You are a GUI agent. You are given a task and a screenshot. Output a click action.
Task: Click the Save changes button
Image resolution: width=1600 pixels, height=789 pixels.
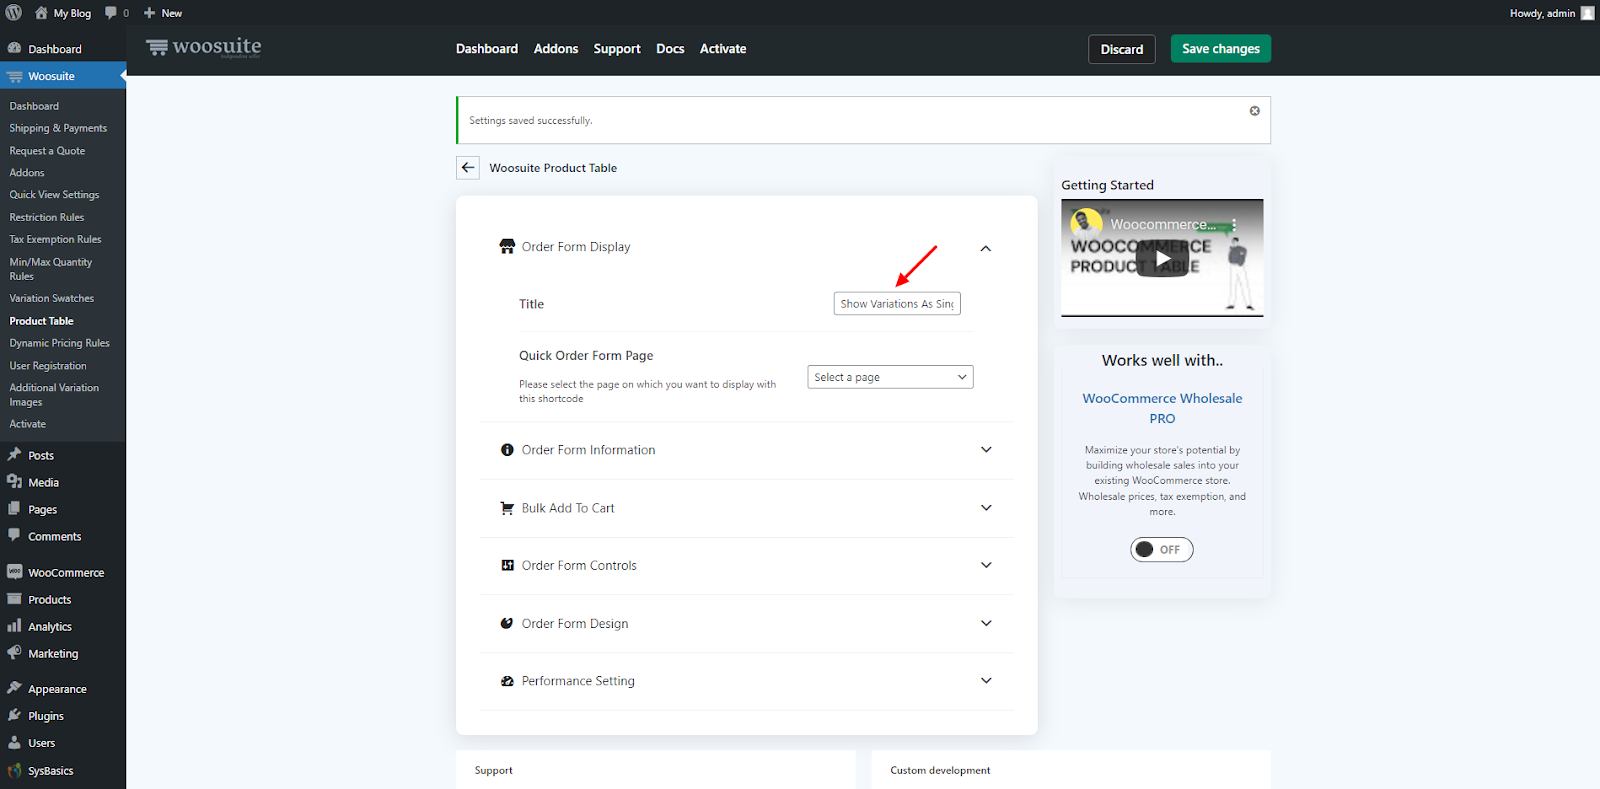(1221, 49)
